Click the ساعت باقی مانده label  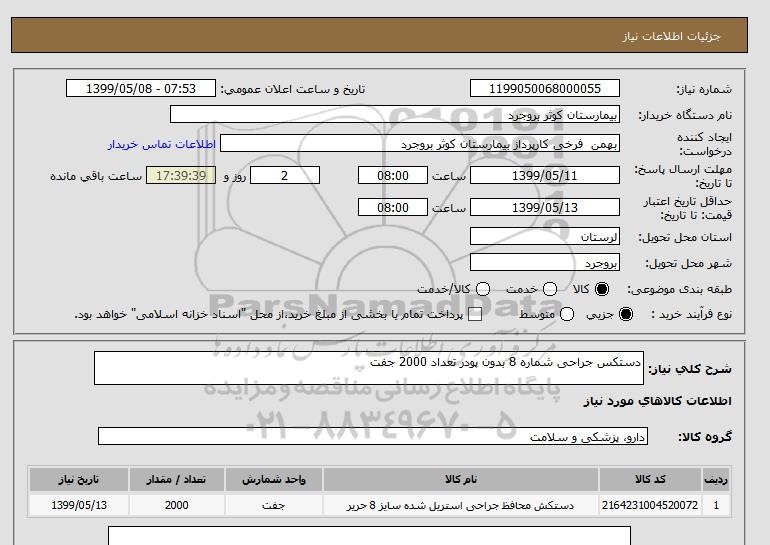[x=96, y=176]
